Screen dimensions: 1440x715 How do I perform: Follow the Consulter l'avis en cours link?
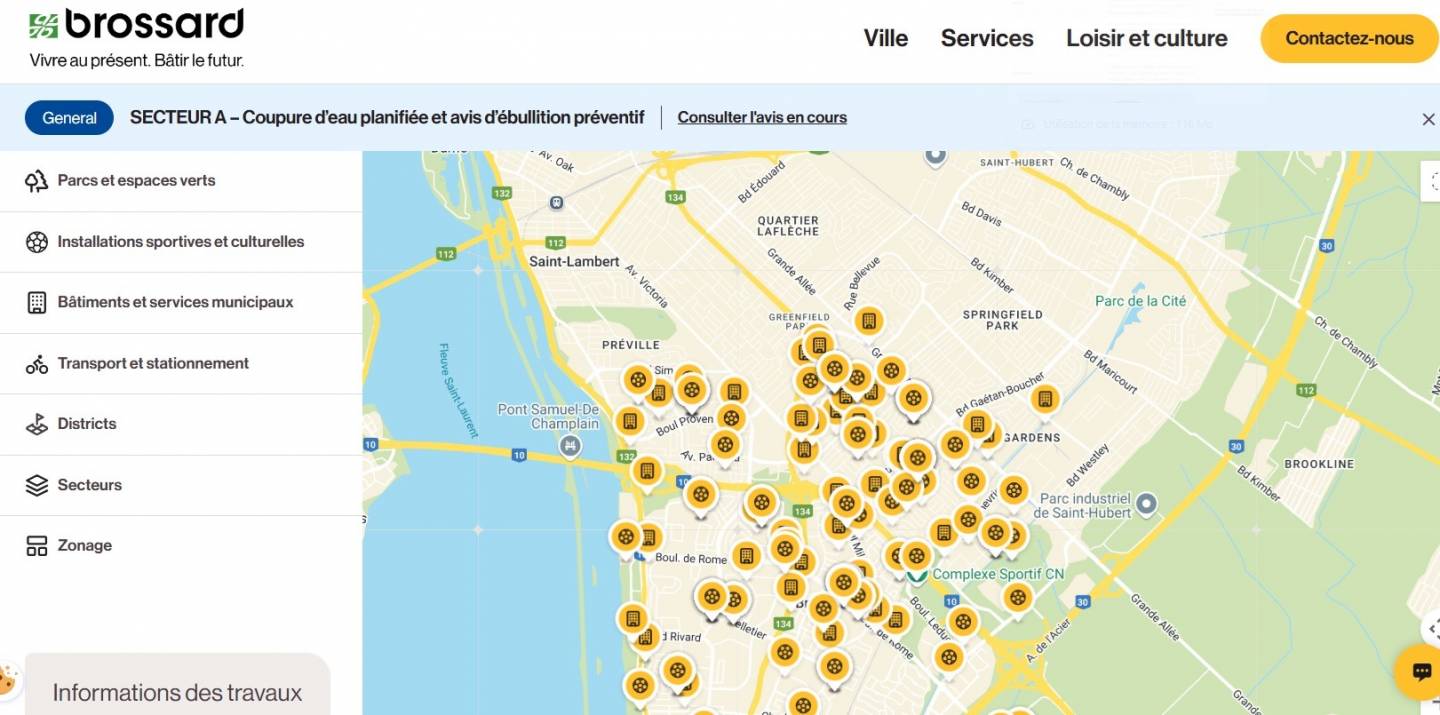pyautogui.click(x=761, y=118)
